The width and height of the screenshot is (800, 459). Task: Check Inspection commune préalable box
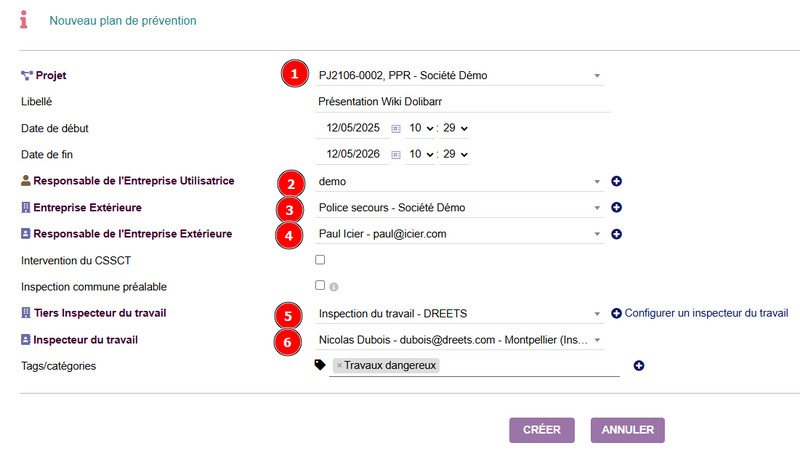(x=320, y=285)
